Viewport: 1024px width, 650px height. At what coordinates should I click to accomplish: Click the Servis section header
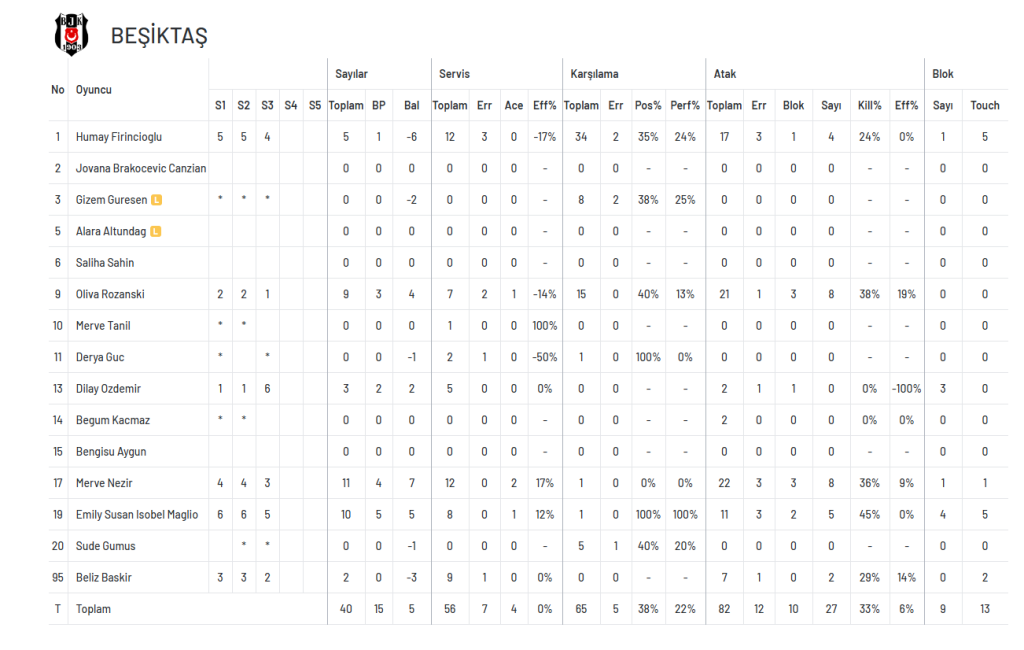(454, 74)
